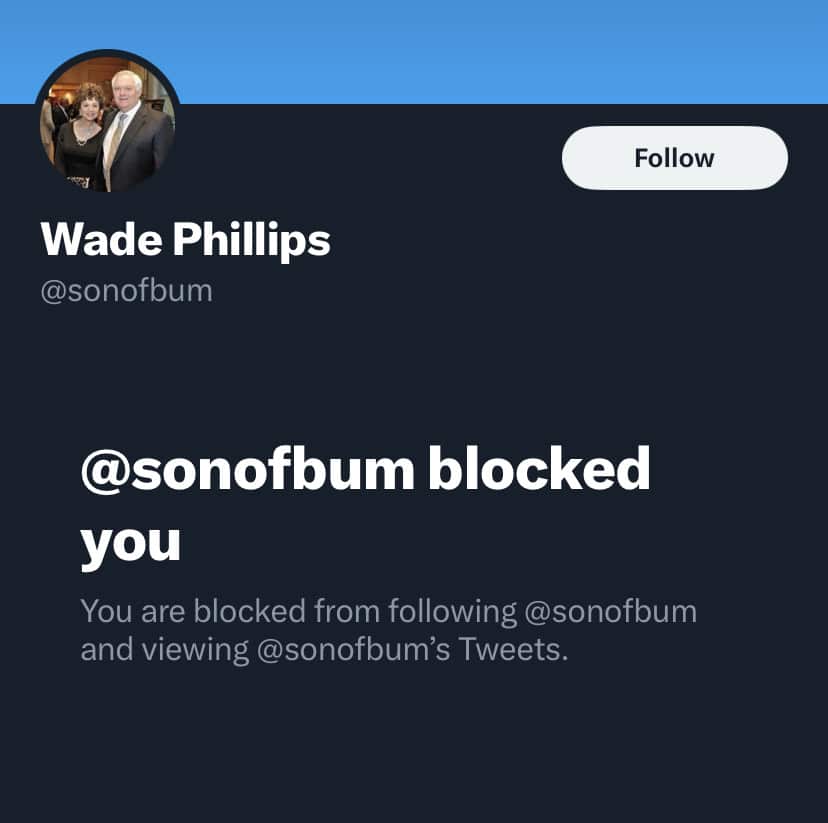Select the Wade Phillips display name

pyautogui.click(x=185, y=239)
